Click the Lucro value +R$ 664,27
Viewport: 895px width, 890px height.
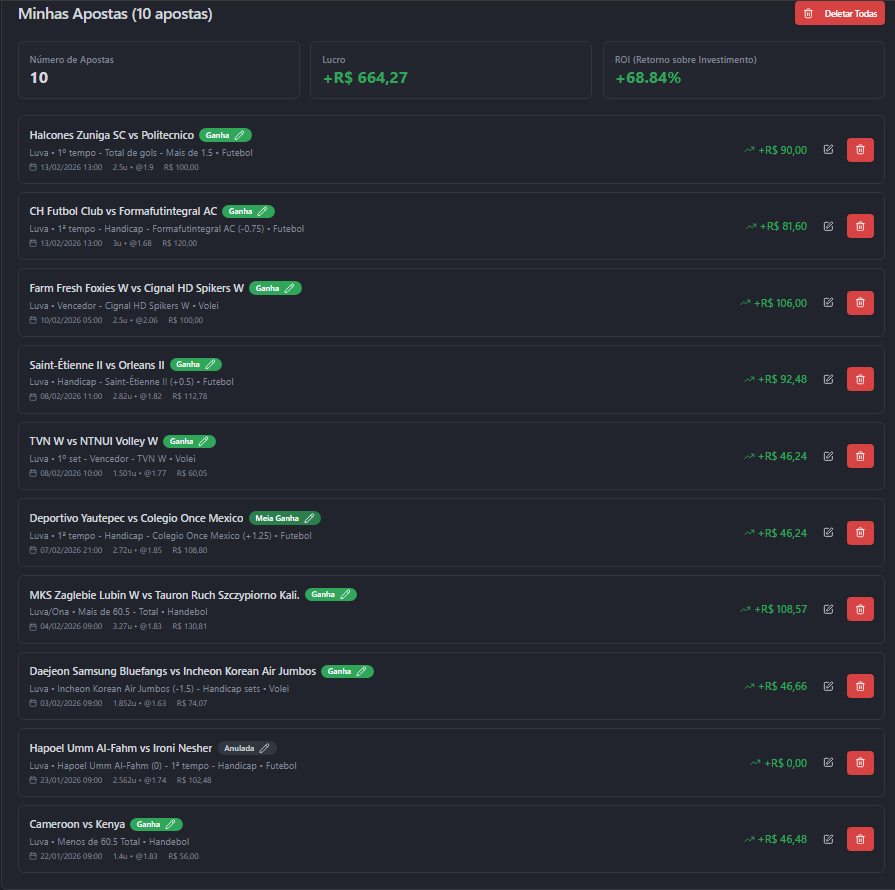point(365,78)
